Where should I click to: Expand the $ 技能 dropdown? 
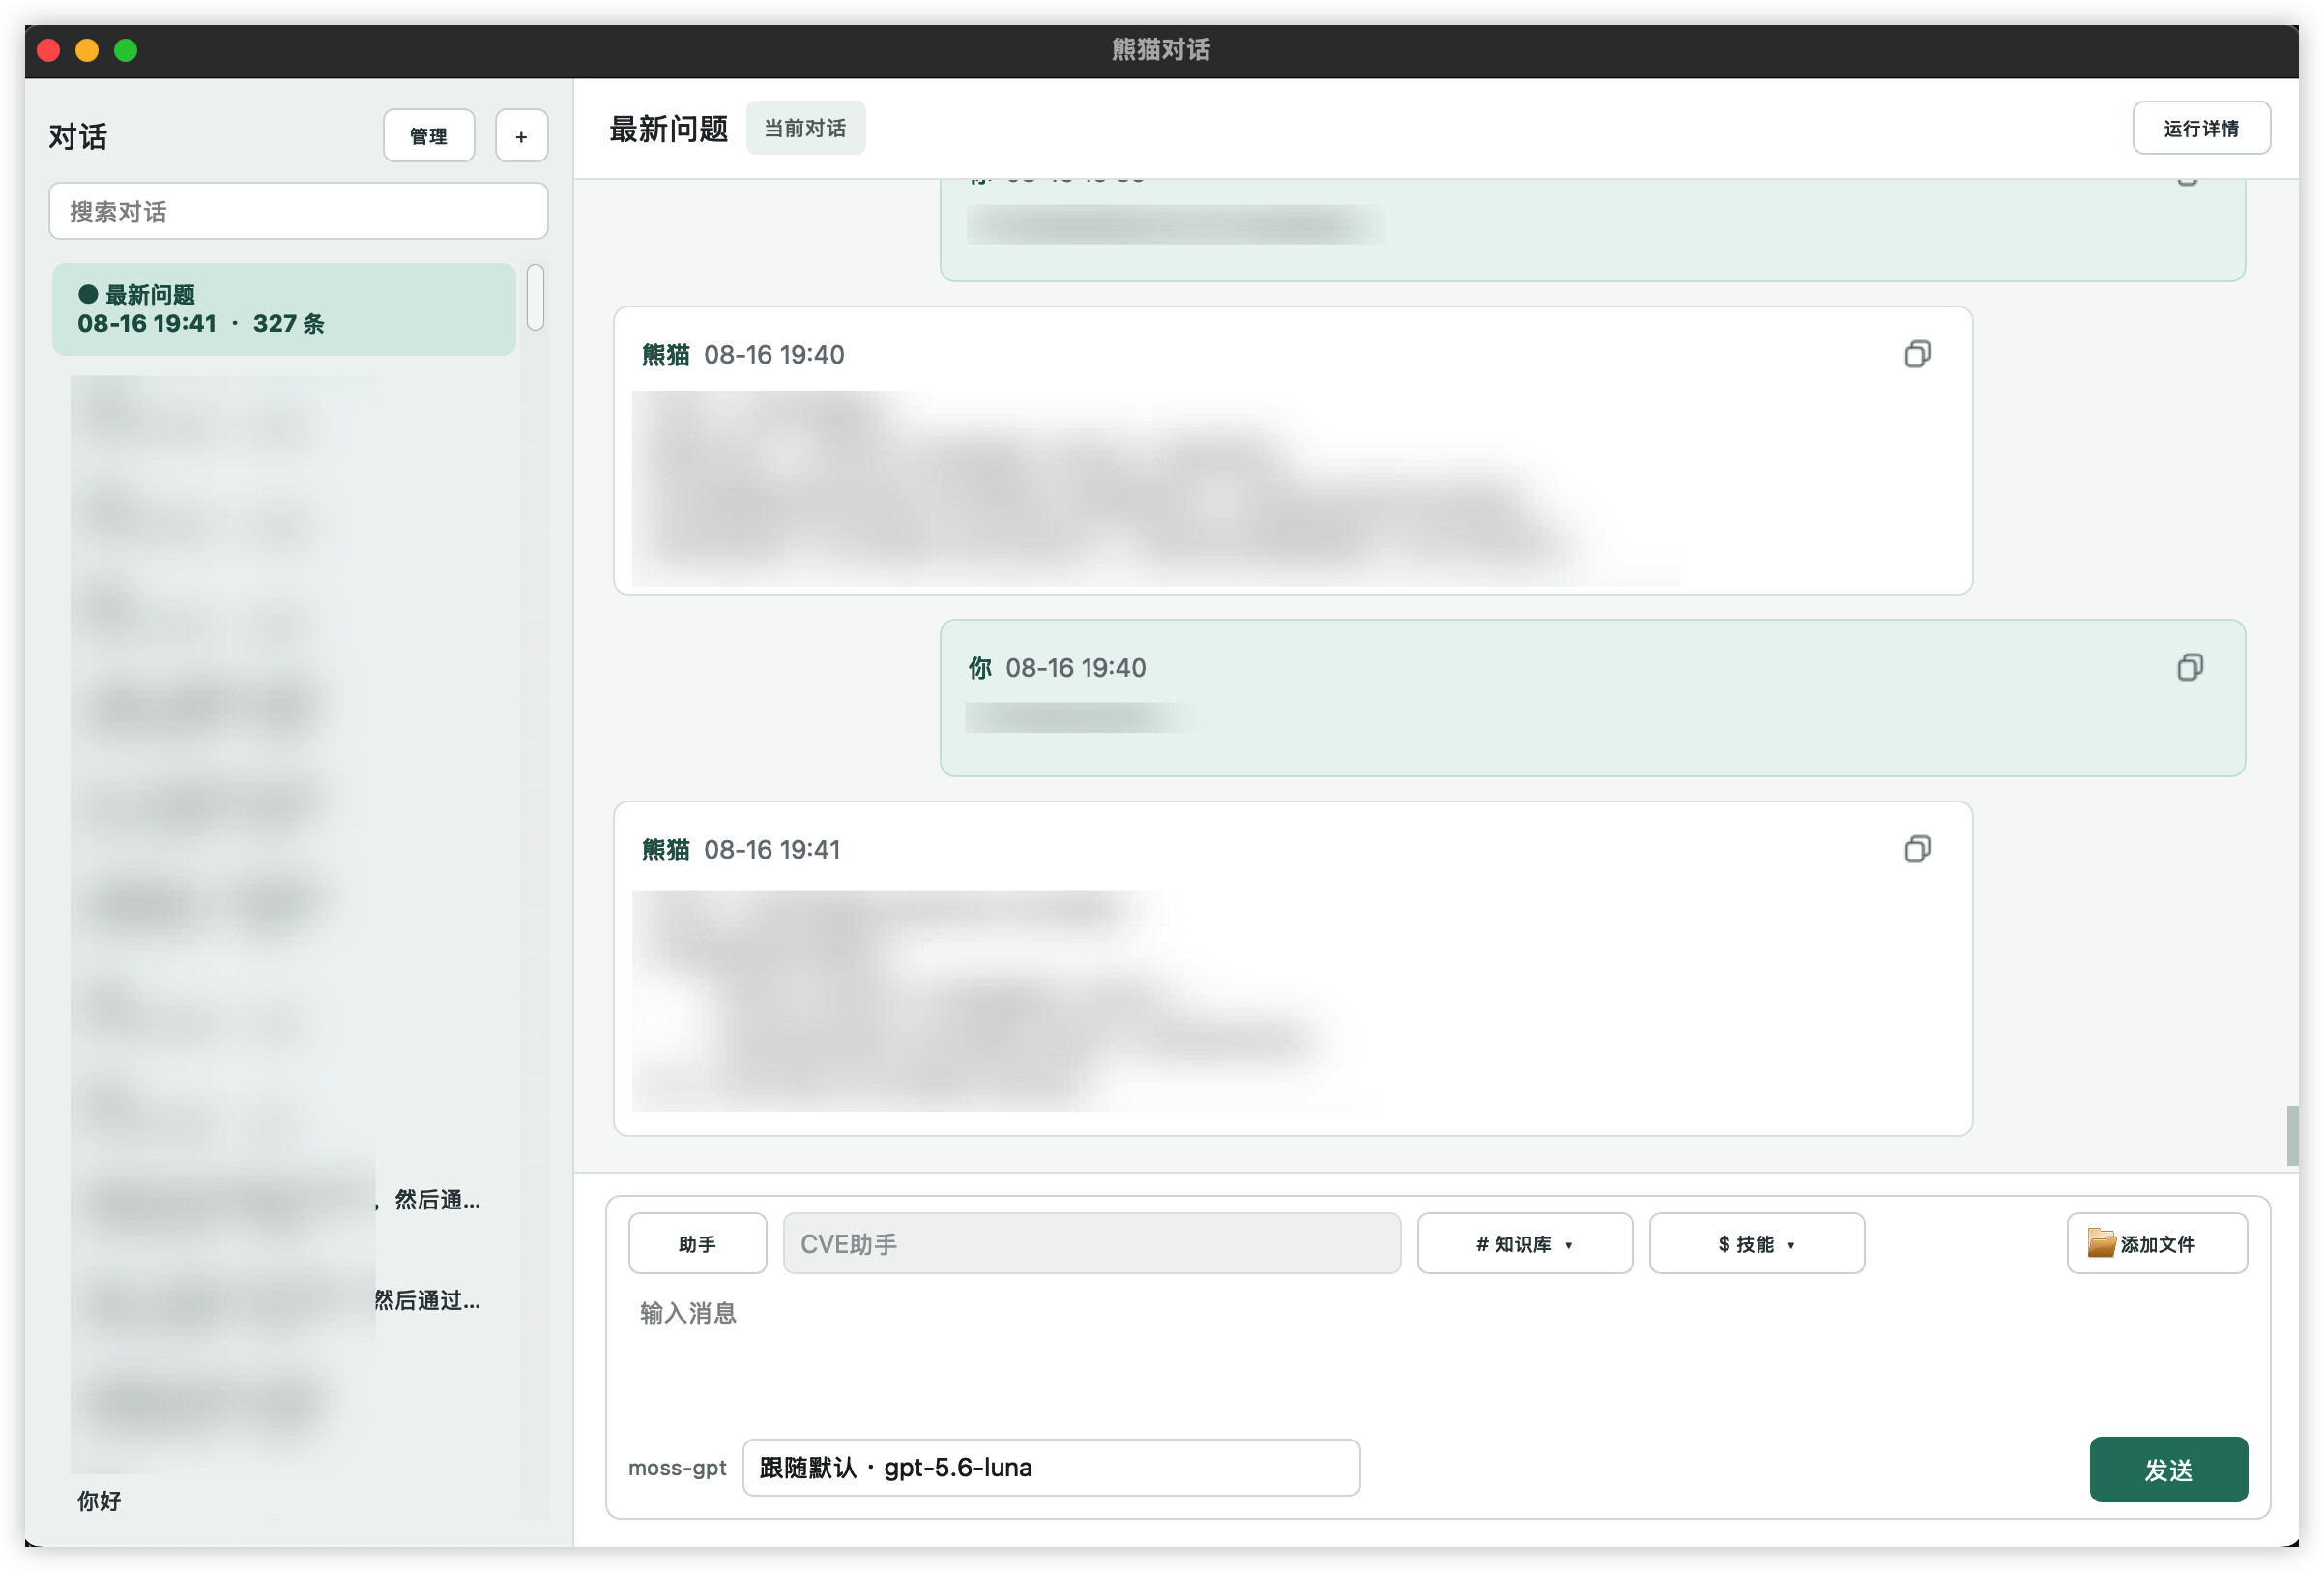pyautogui.click(x=1756, y=1243)
